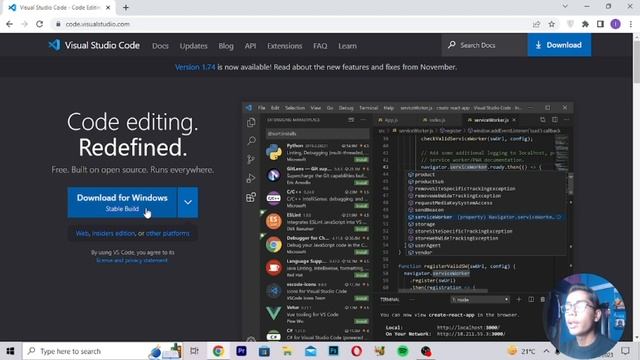Open the Extensions puzzle-piece menu

click(585, 24)
